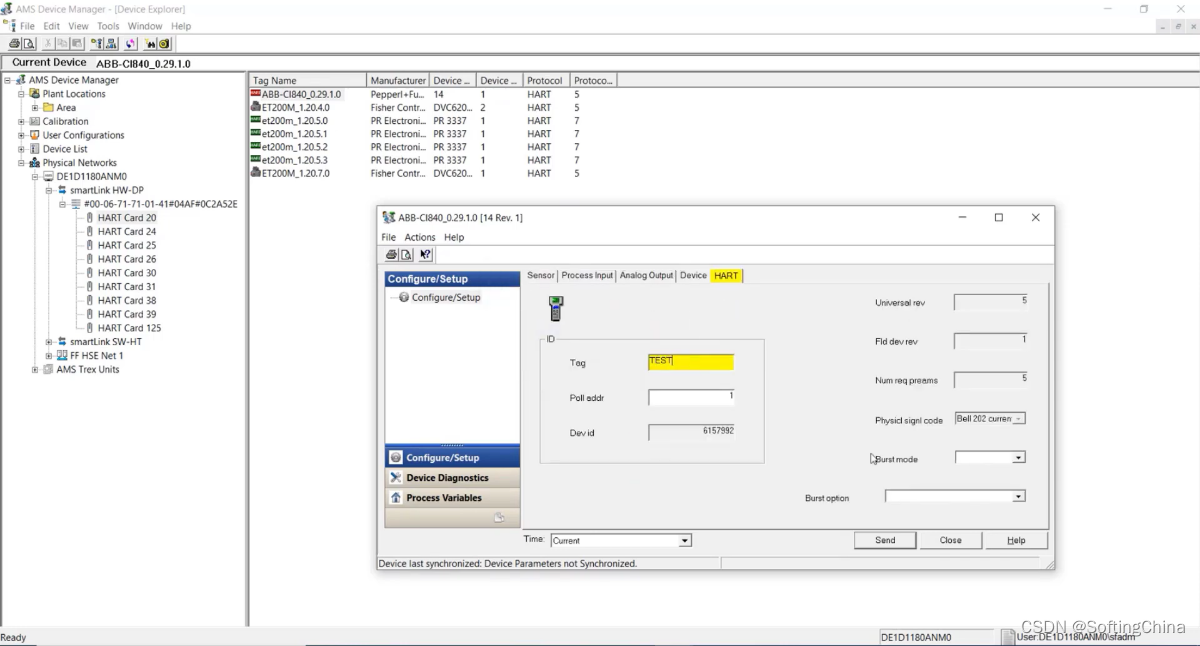Click the Configure/Setup navigation bar button
Screen dimensions: 1200x646
452,458
